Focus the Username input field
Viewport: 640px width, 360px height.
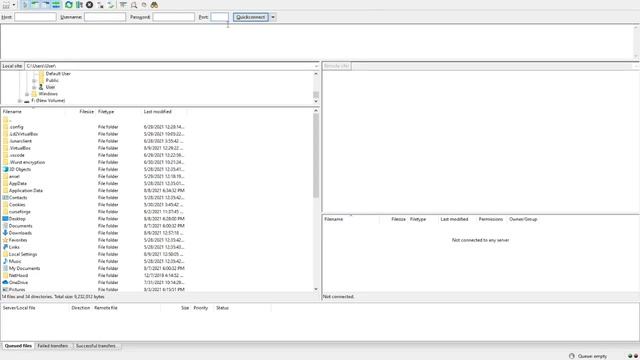point(105,17)
